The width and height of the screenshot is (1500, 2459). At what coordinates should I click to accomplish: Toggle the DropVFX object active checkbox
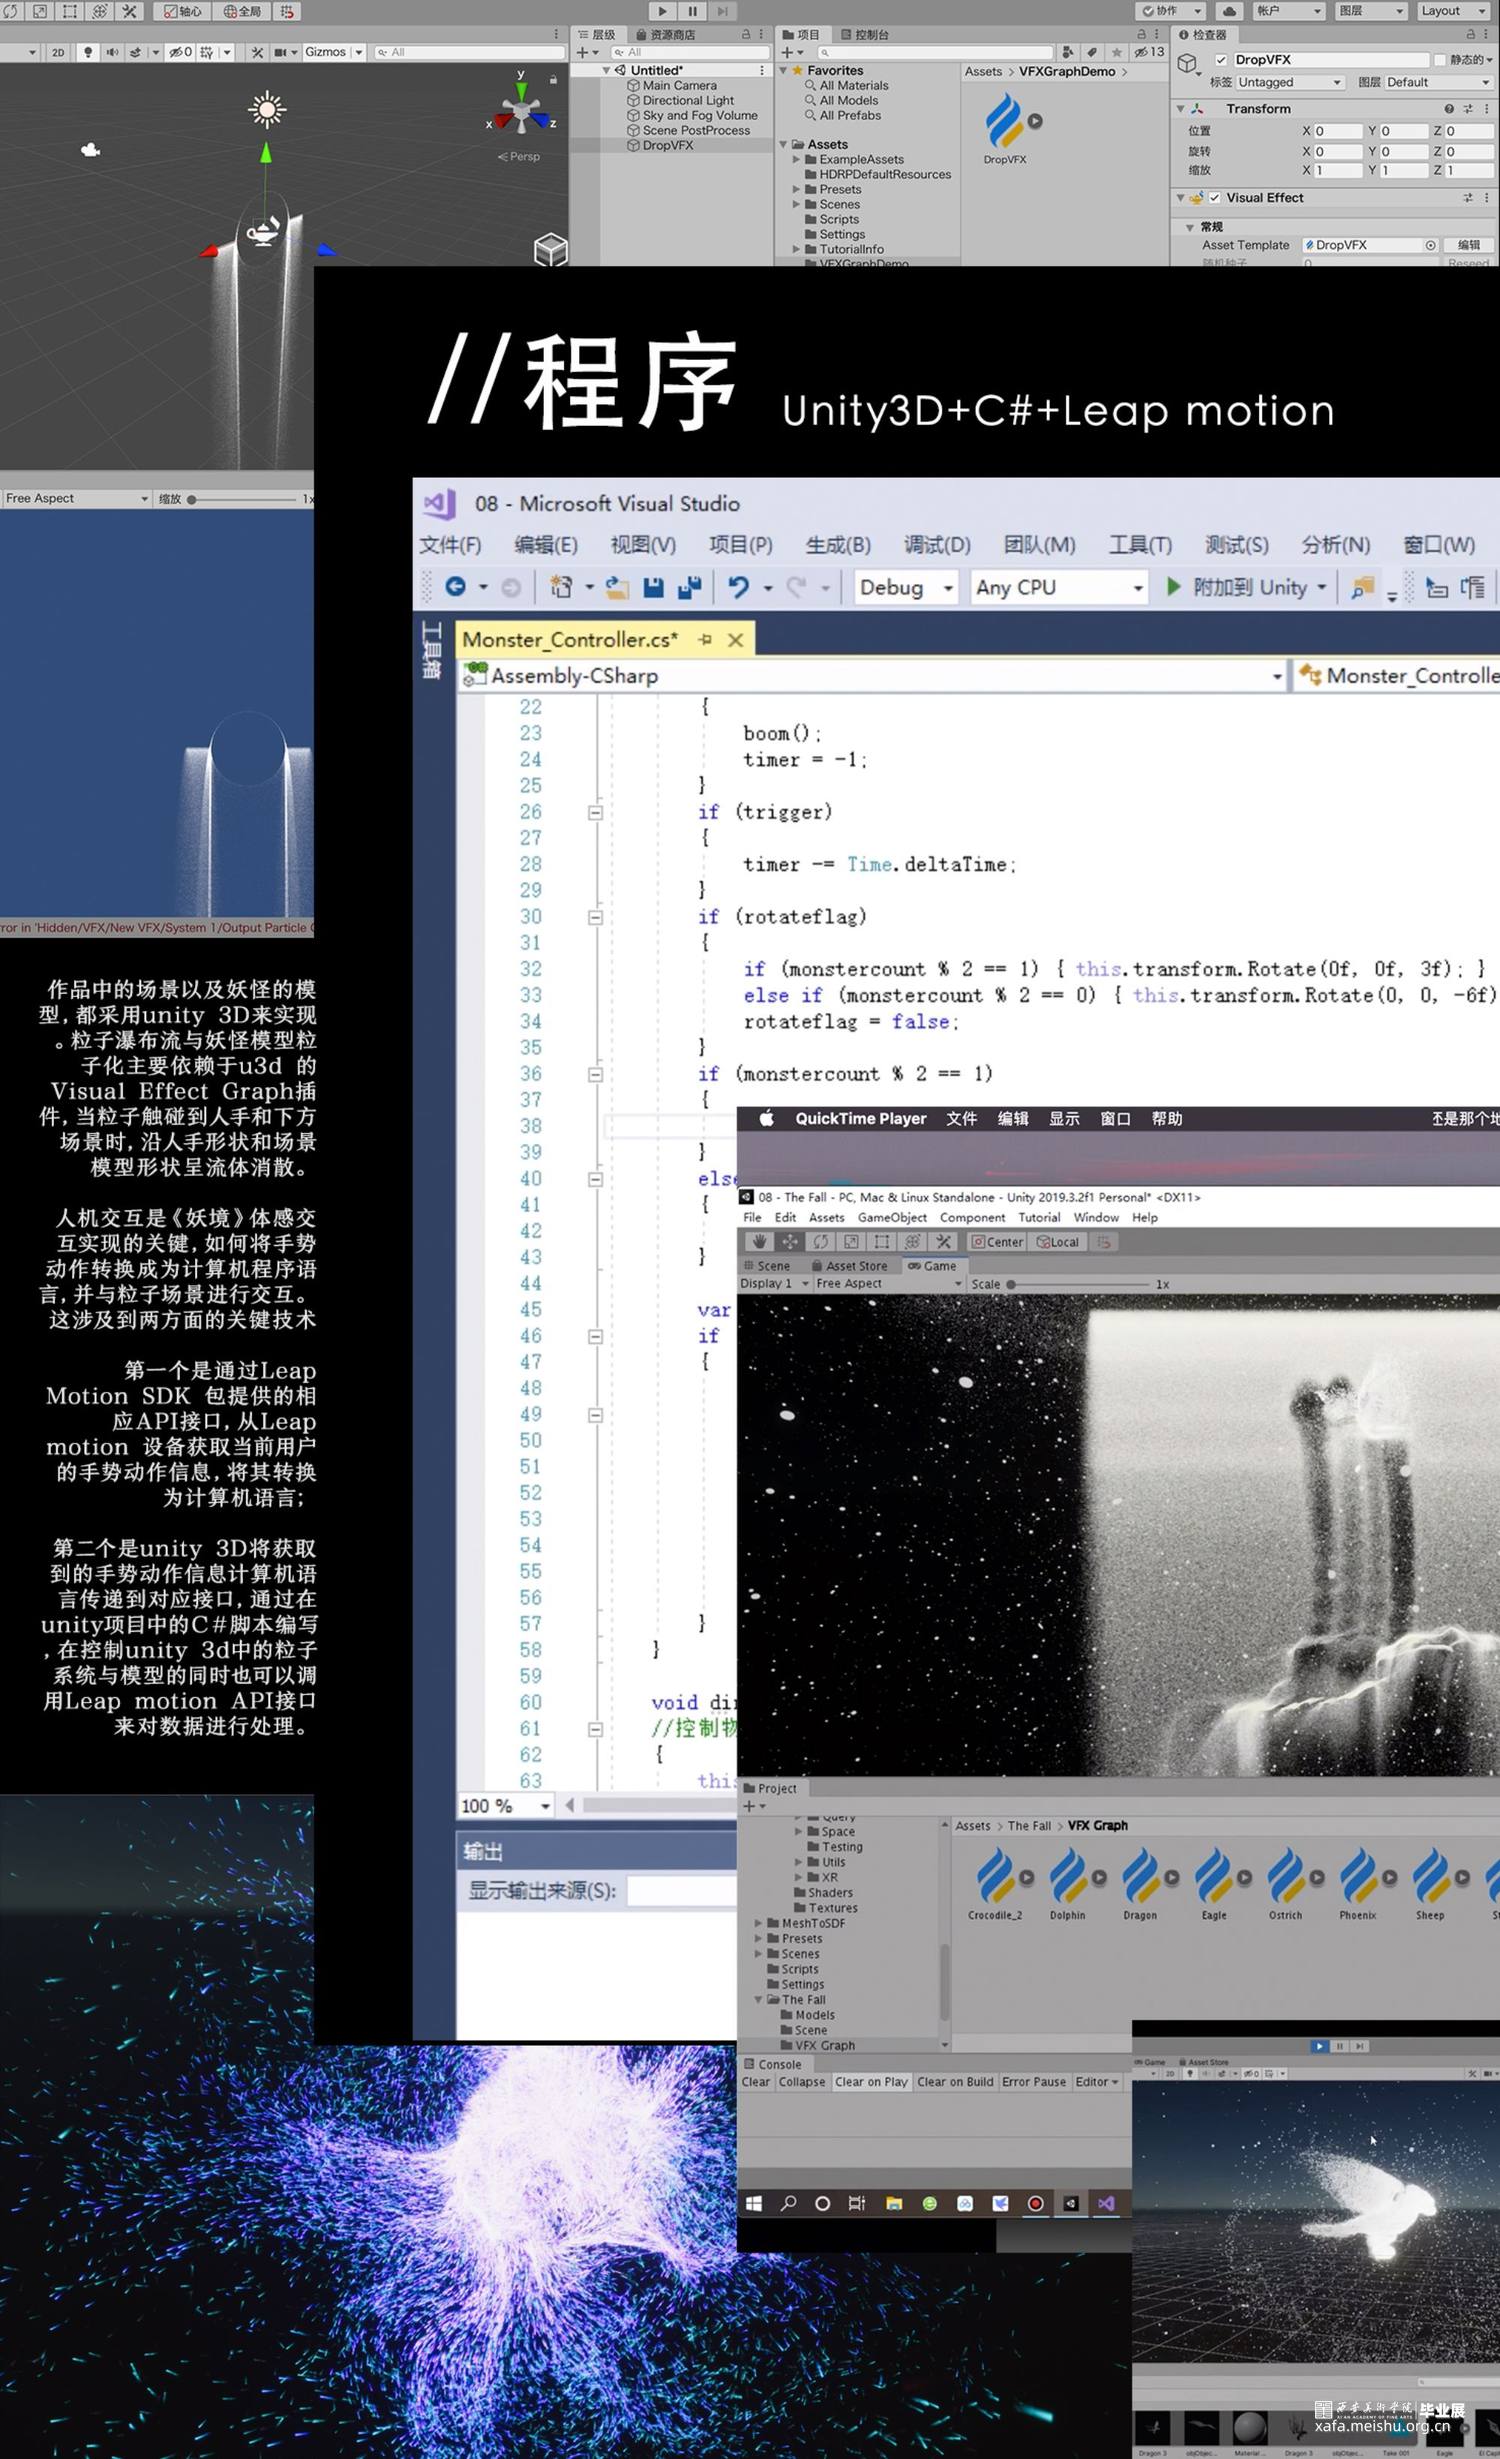coord(1221,60)
